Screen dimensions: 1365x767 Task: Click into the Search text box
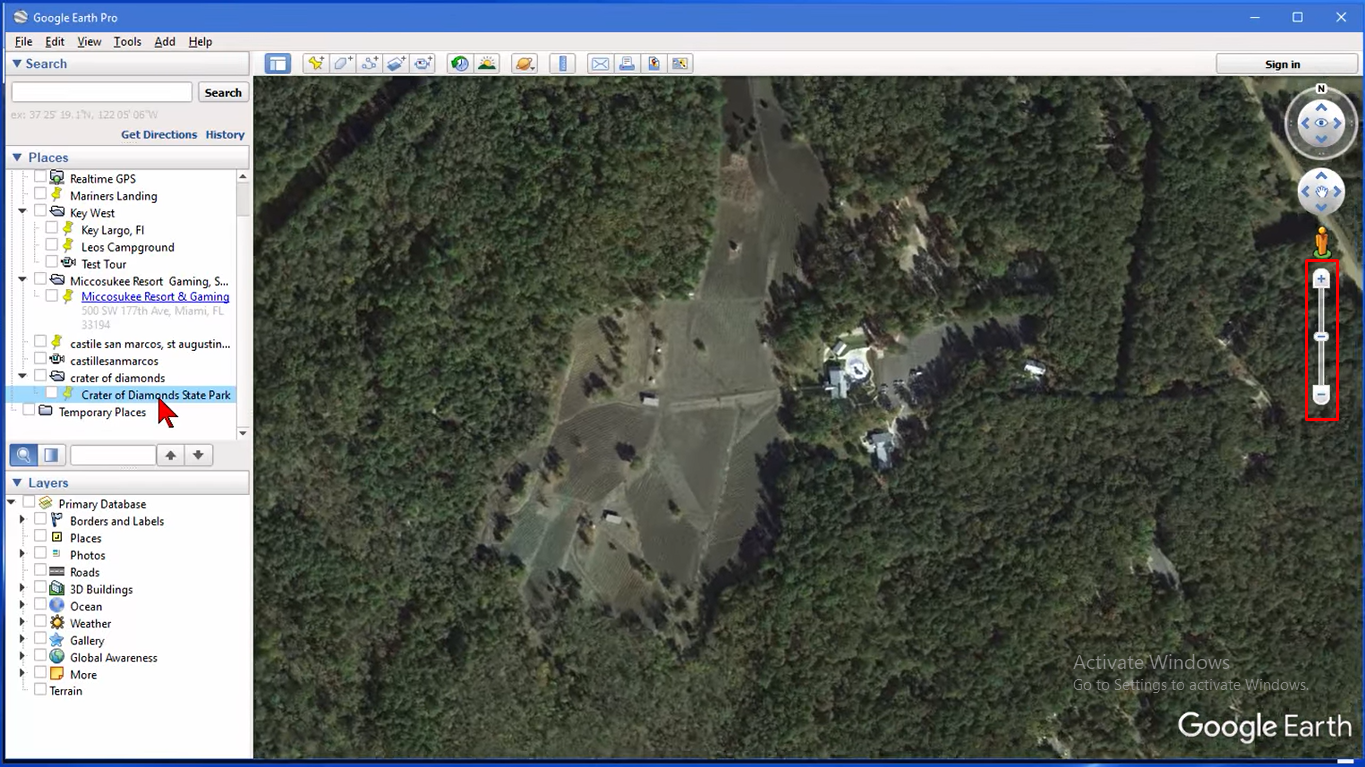pos(102,92)
